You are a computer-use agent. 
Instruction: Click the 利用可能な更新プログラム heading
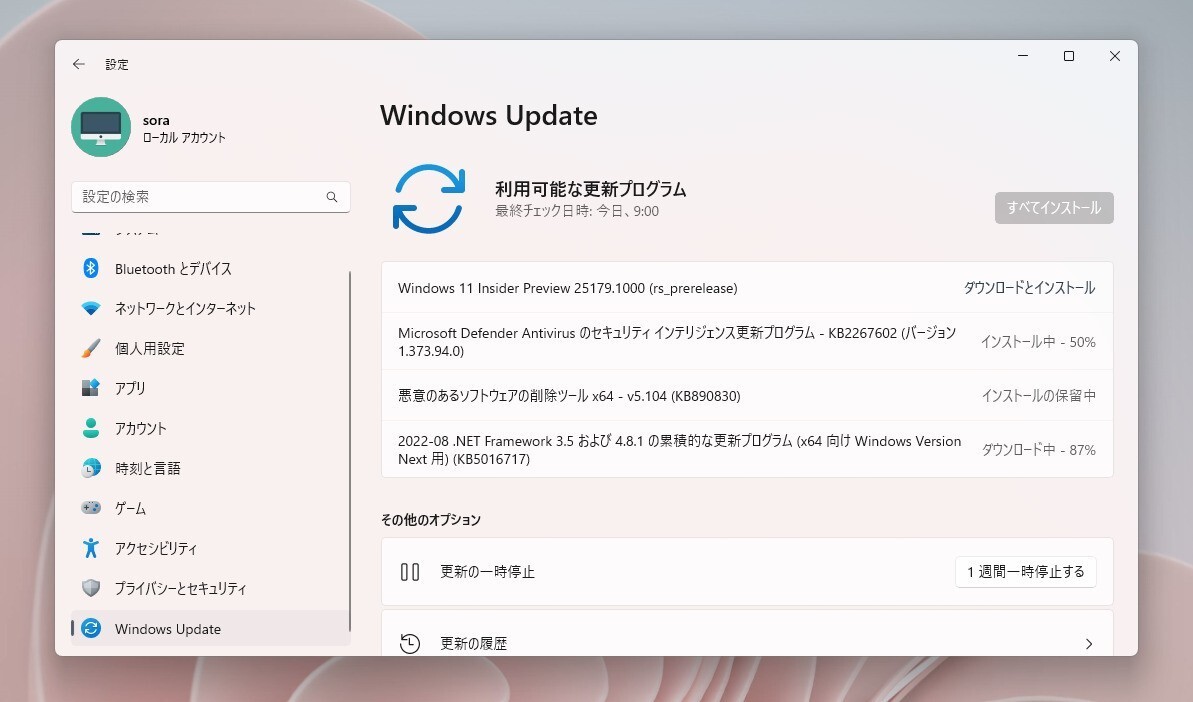click(590, 189)
